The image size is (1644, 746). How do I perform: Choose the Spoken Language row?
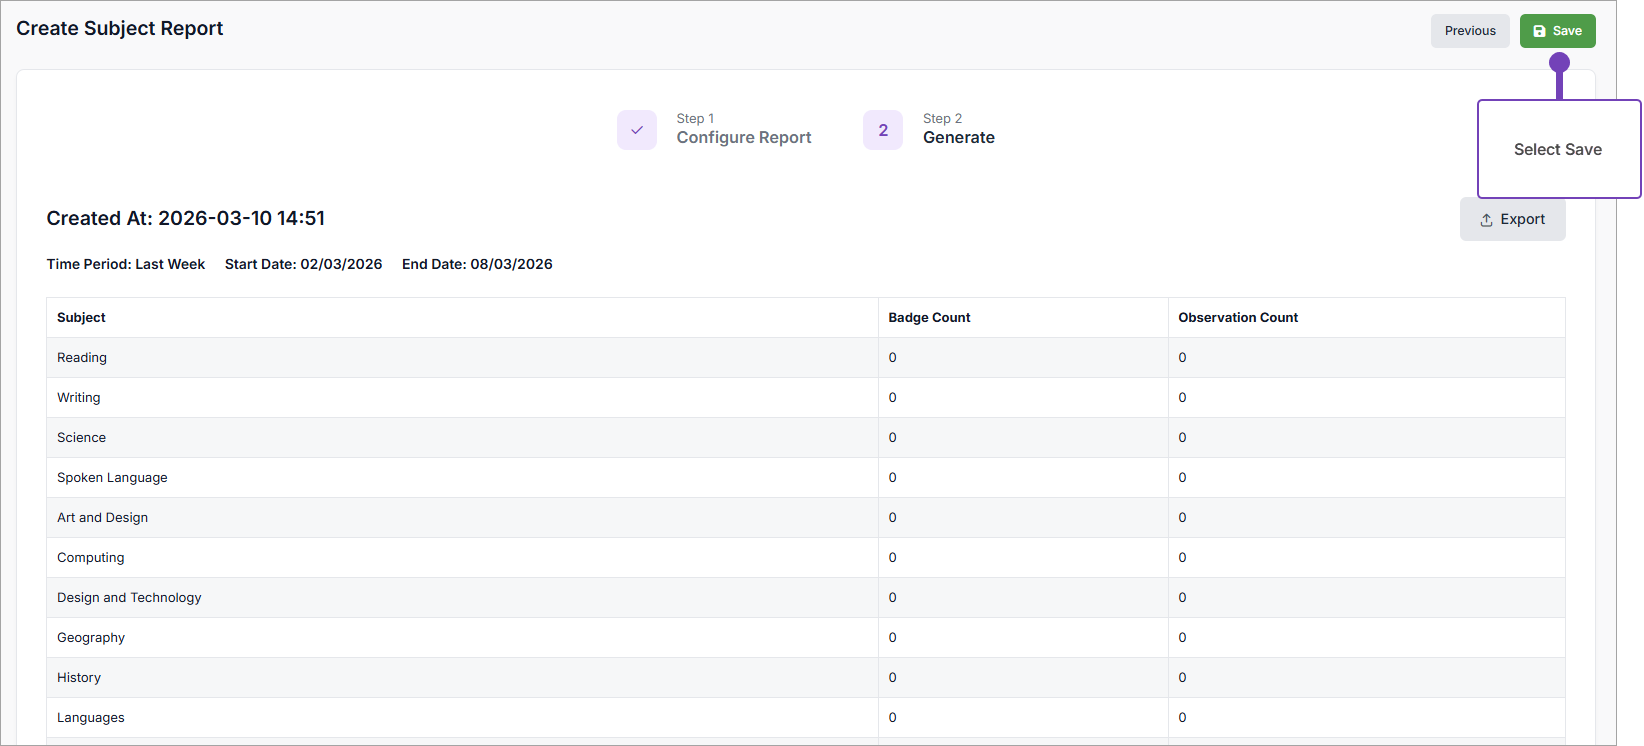(x=112, y=478)
